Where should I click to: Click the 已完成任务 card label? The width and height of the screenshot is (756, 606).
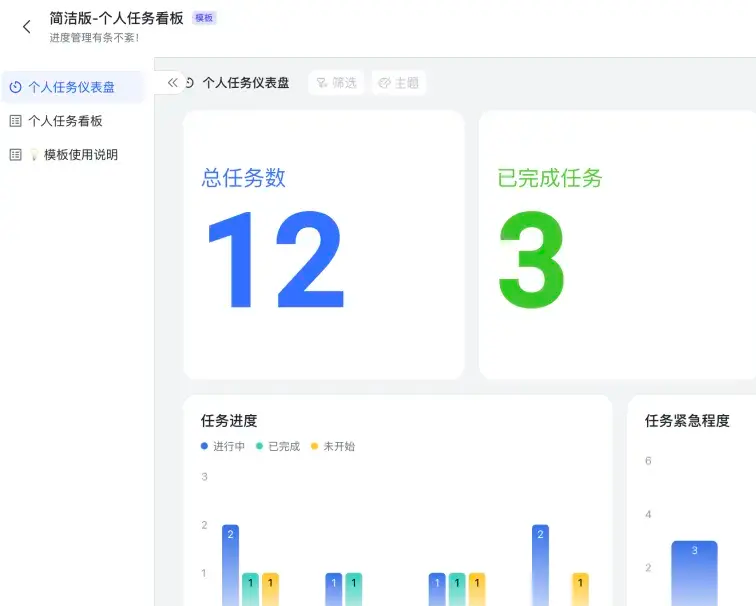(x=550, y=178)
